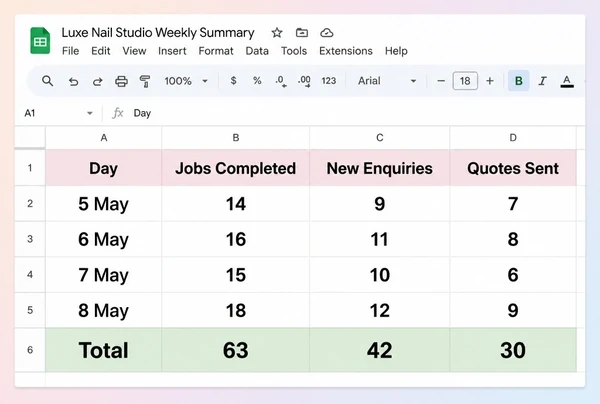
Task: Select the Quotes Sent header cell
Action: coord(513,168)
